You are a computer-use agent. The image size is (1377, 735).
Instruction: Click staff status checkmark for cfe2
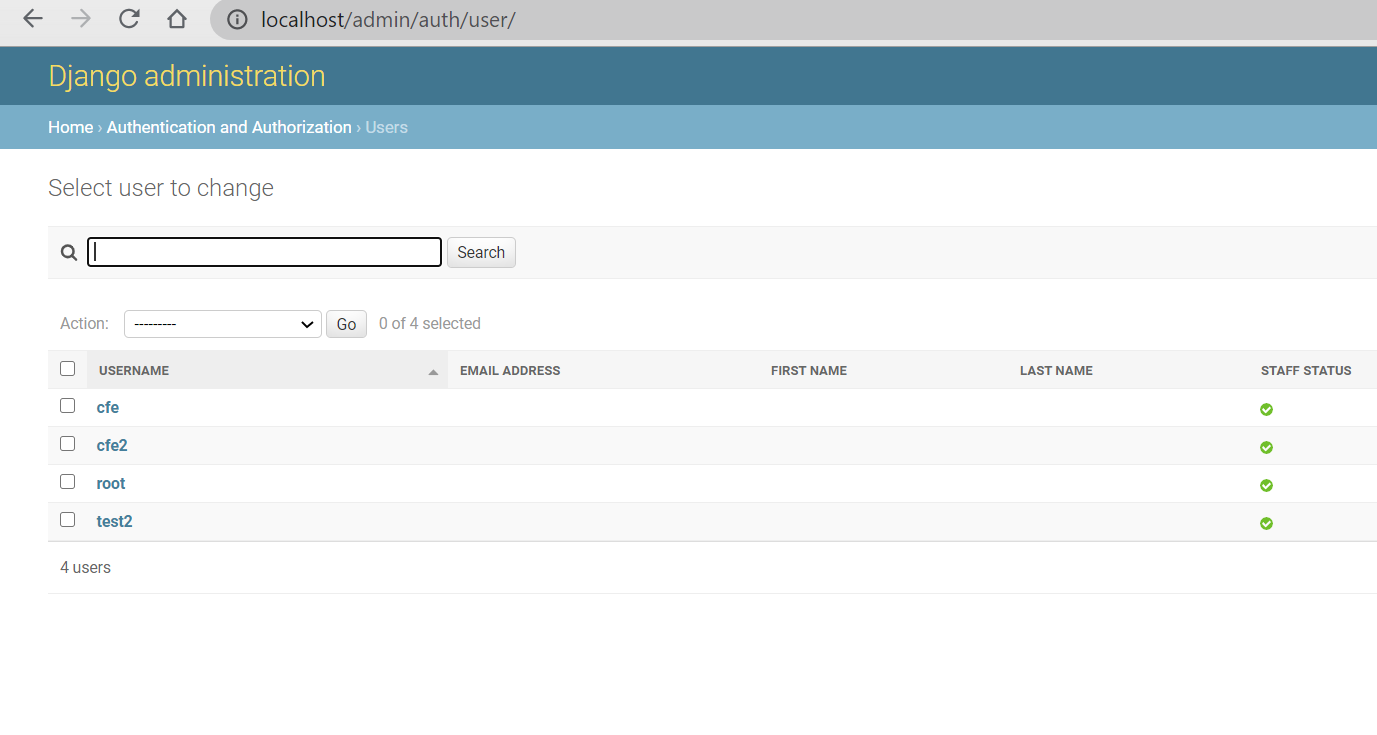tap(1266, 447)
